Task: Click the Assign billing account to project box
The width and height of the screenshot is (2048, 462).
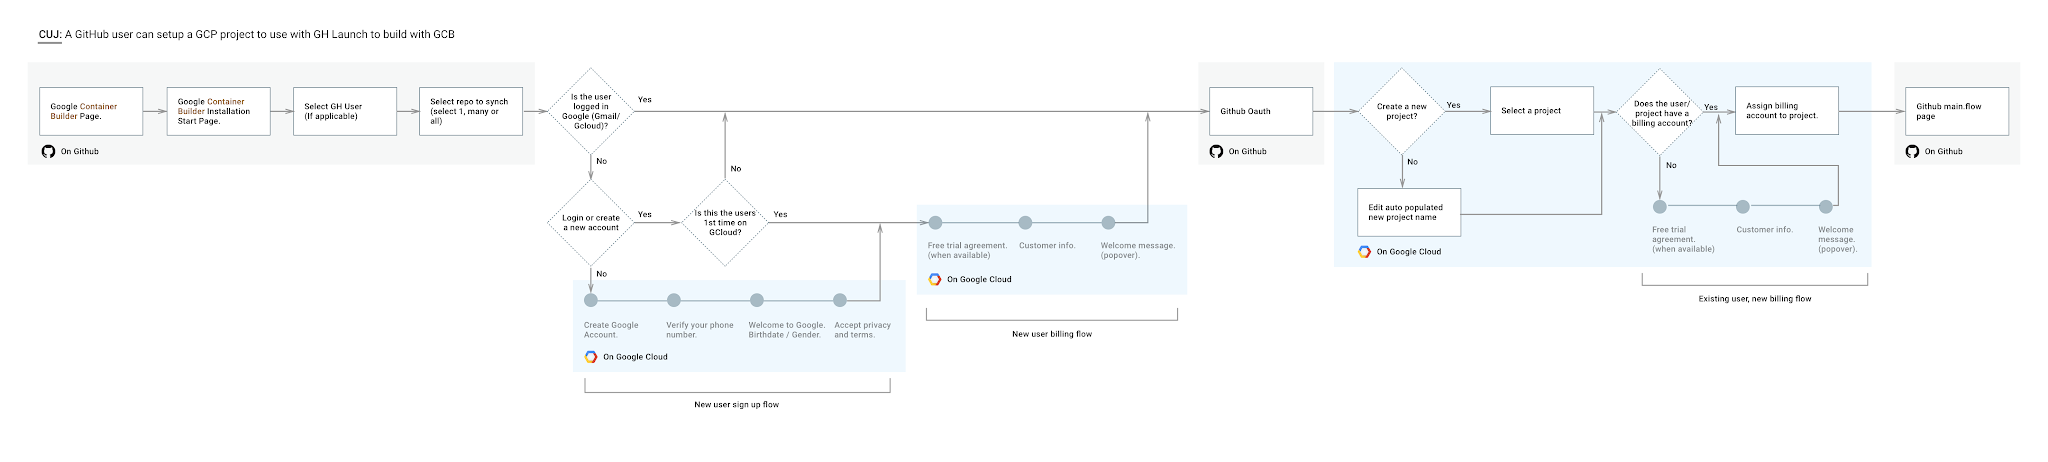Action: tap(1787, 110)
